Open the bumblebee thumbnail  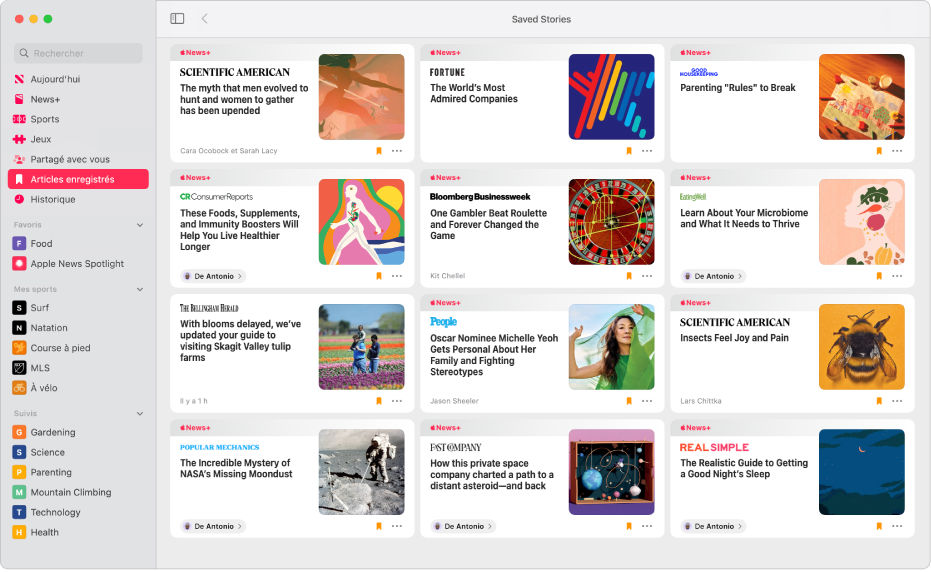click(862, 347)
